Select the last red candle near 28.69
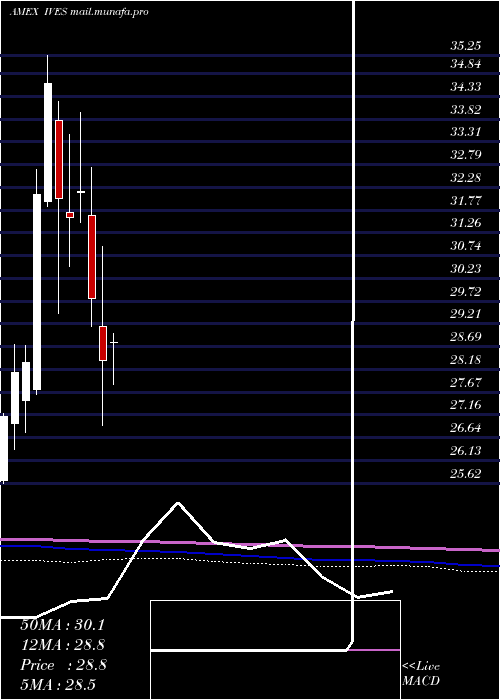The height and width of the screenshot is (700, 500). click(103, 343)
